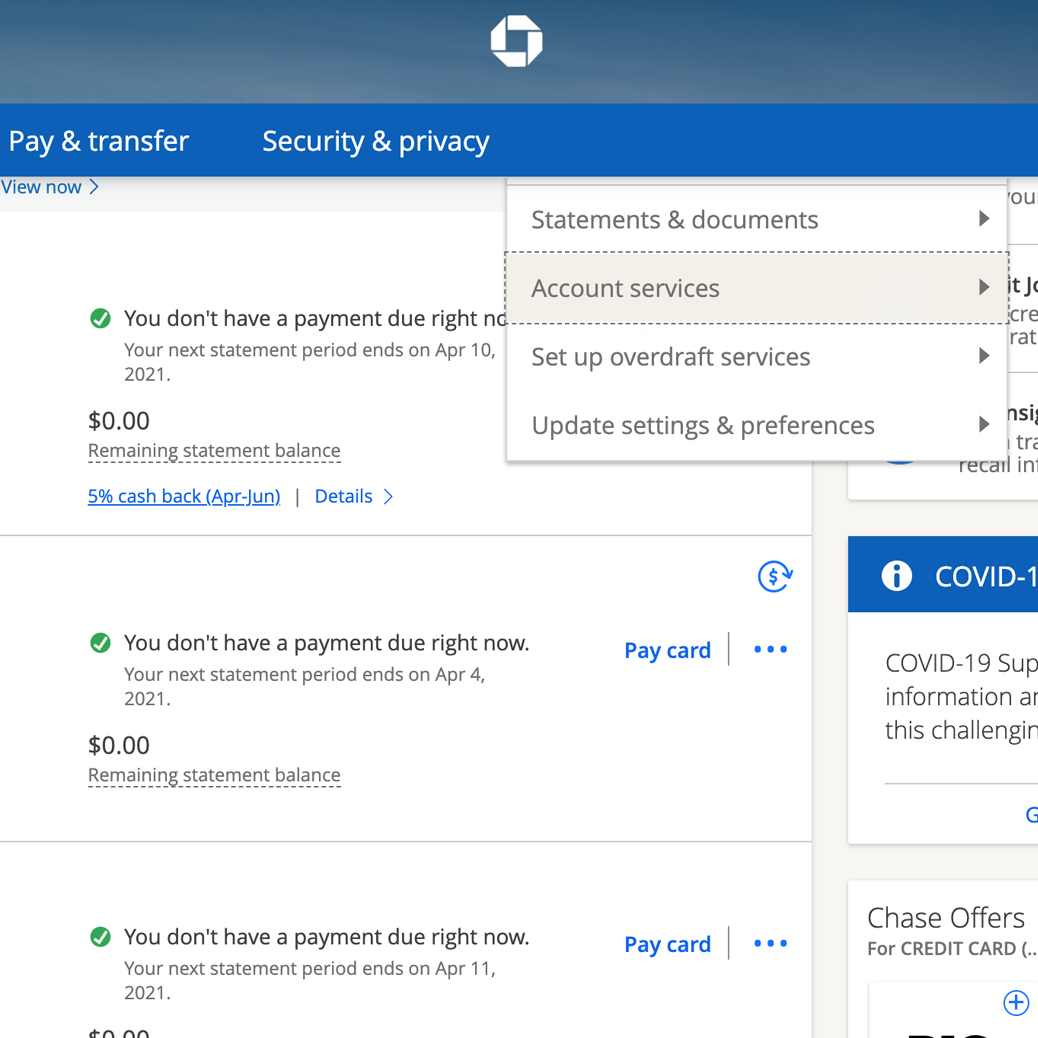This screenshot has height=1038, width=1038.
Task: Expand the Set up overdraft services submenu
Action: [x=757, y=357]
